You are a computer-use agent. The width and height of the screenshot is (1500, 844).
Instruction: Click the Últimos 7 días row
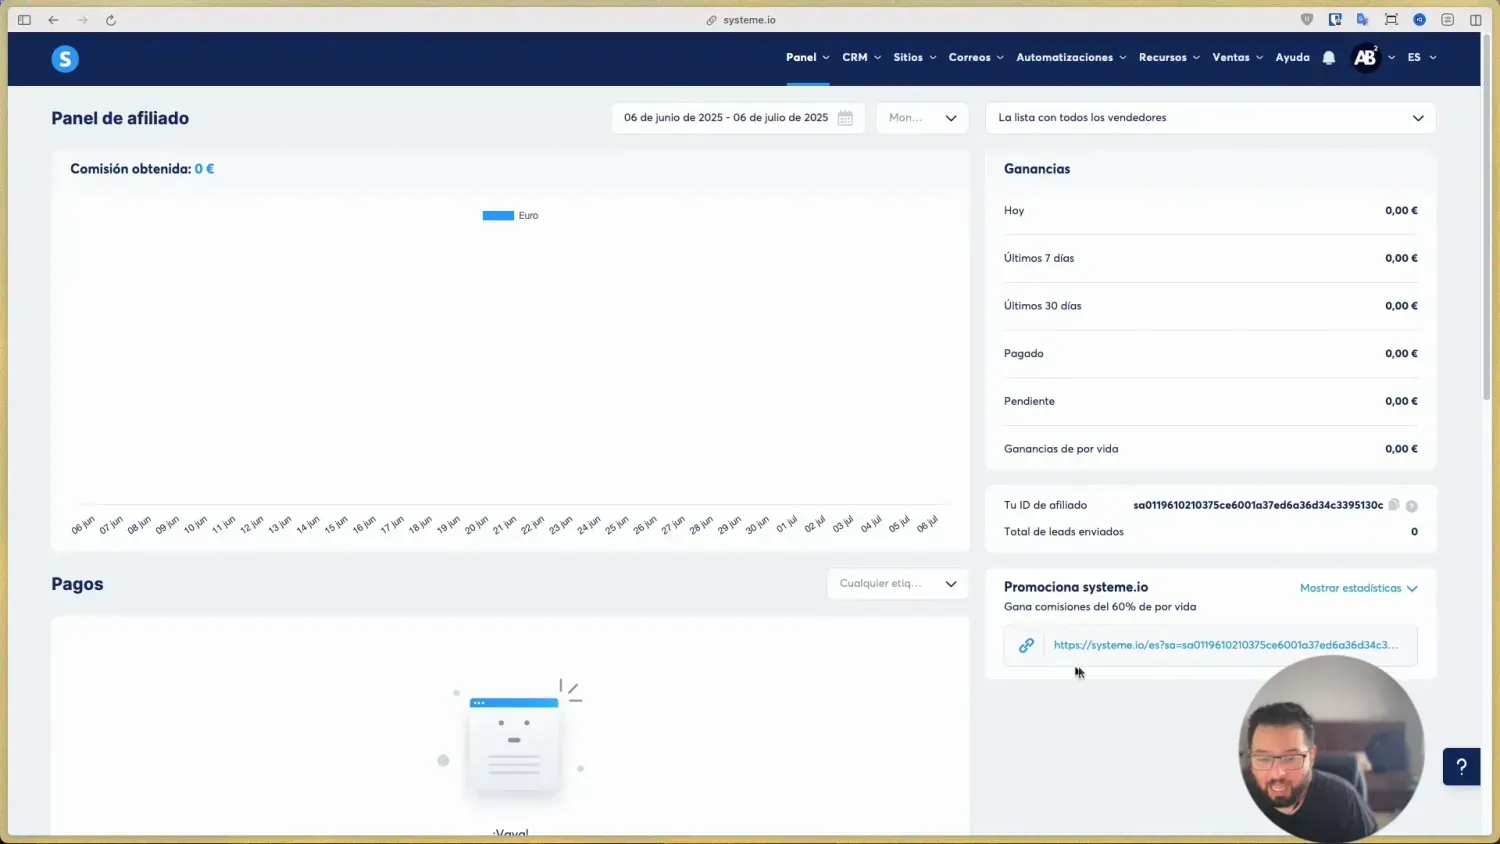click(x=1210, y=258)
